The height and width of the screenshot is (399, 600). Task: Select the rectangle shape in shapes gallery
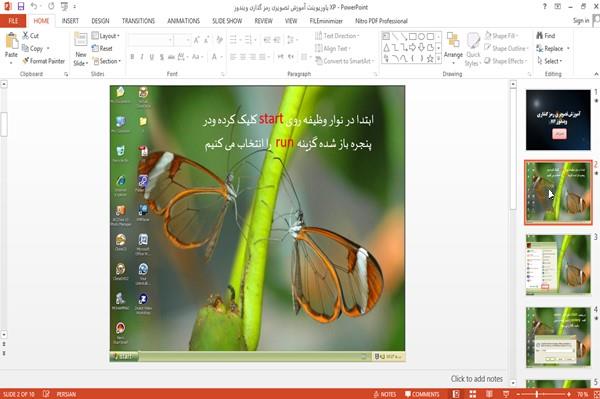(412, 37)
